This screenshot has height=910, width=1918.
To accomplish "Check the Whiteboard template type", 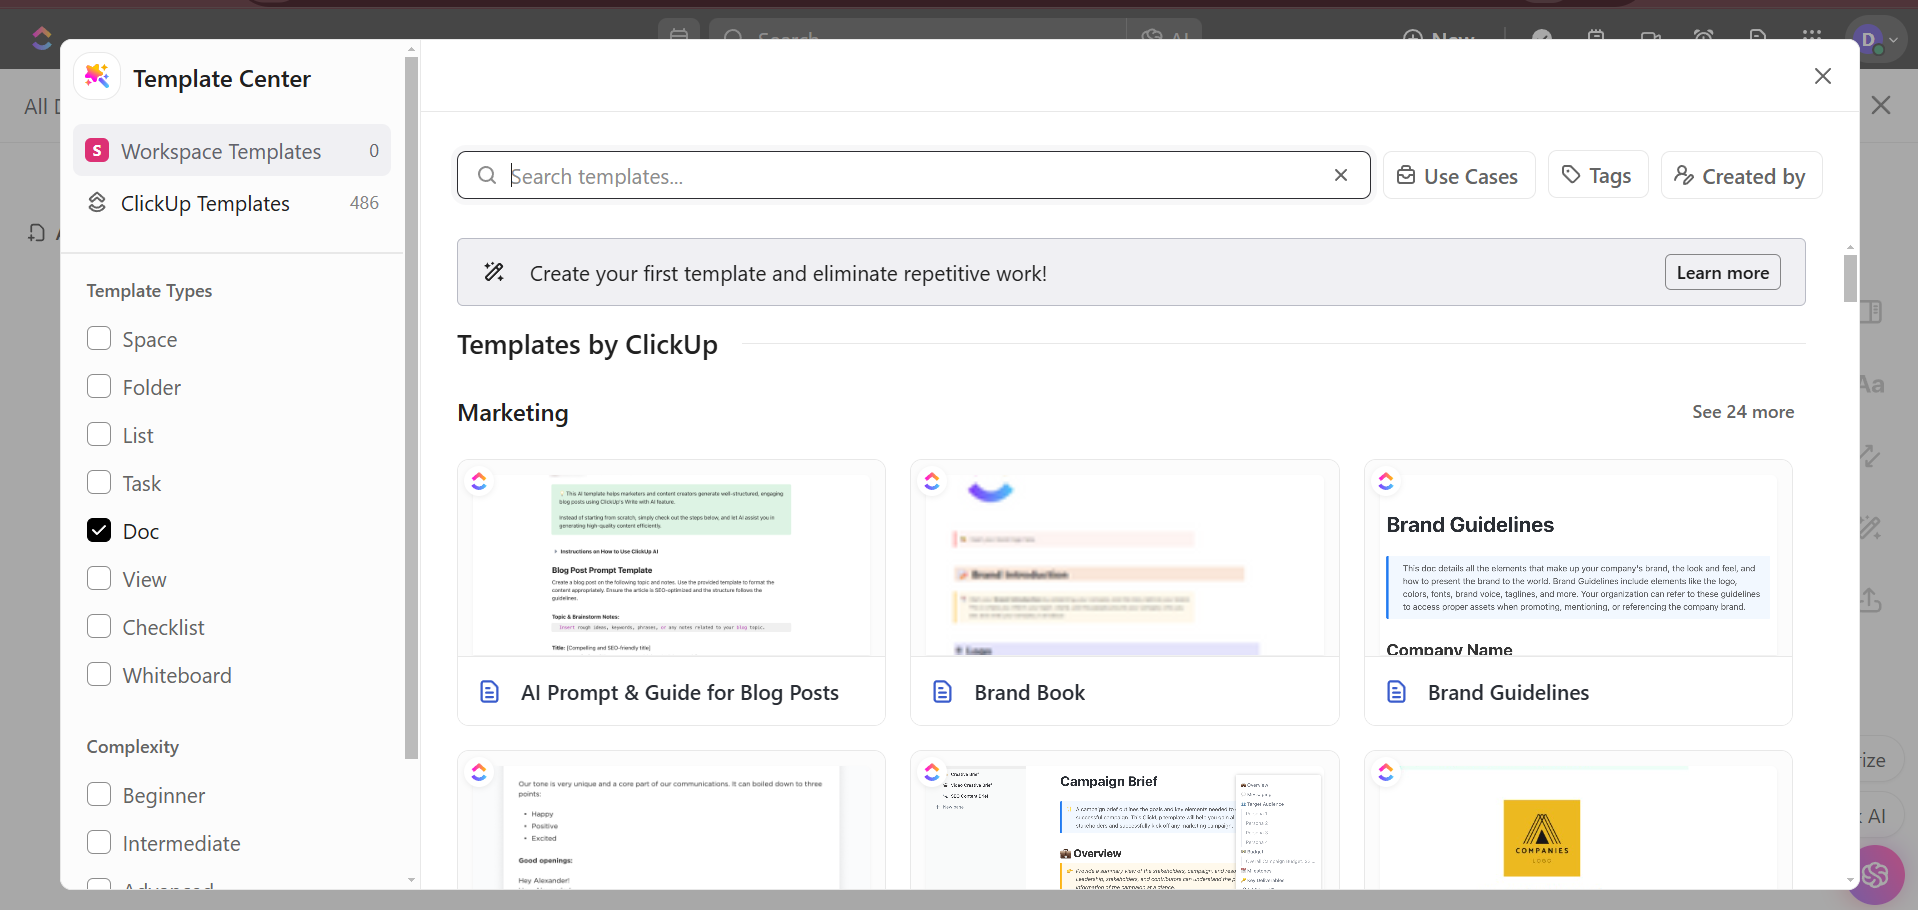I will click(x=99, y=675).
